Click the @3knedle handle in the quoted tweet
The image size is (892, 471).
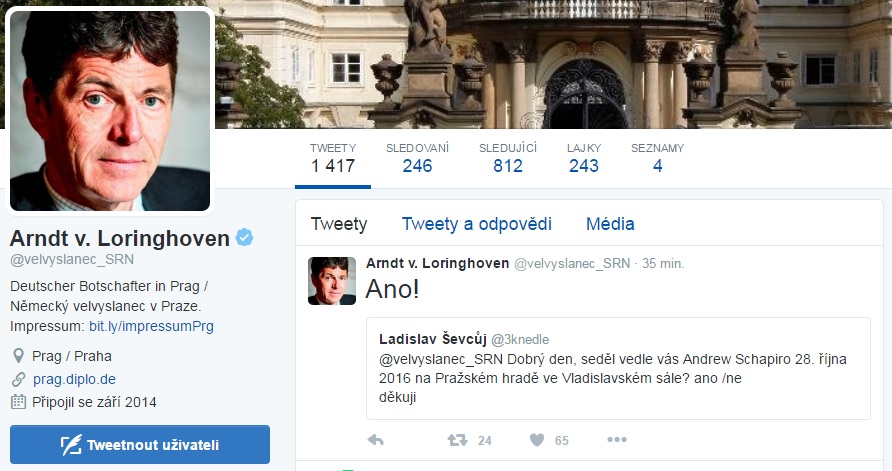pyautogui.click(x=519, y=340)
